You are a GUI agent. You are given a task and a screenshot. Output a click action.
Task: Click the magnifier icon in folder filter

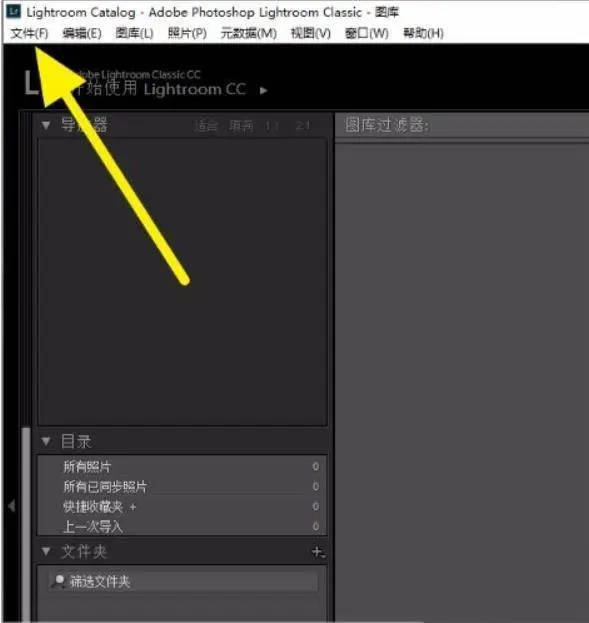click(58, 581)
